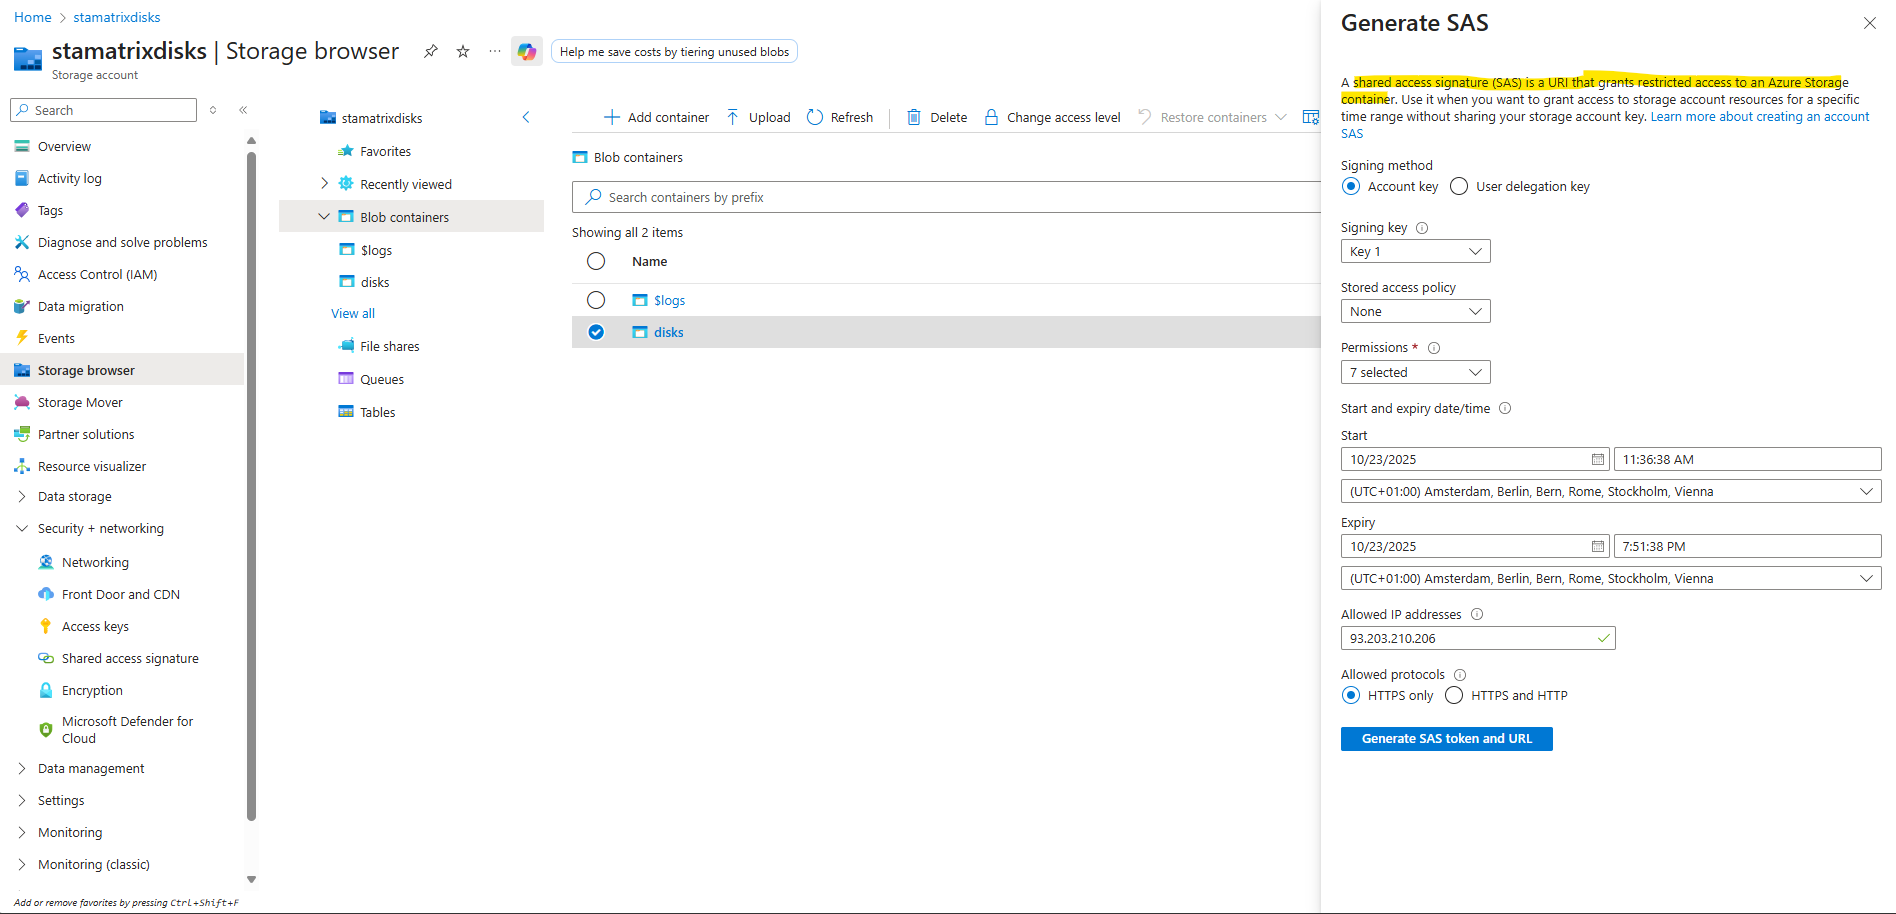Viewport: 1896px width, 914px height.
Task: Check the $logs container row
Action: coord(596,300)
